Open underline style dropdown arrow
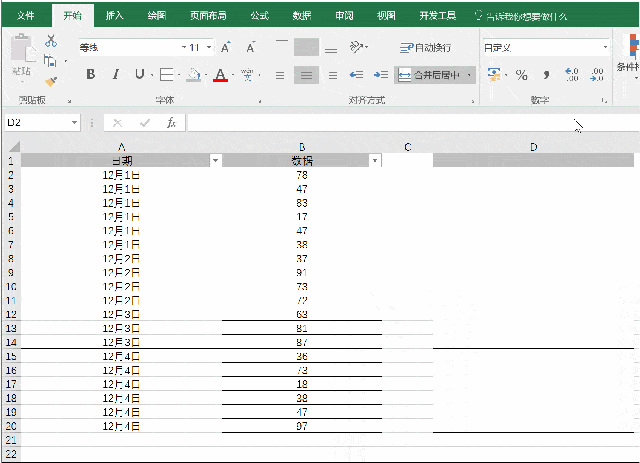640x463 pixels. 152,75
